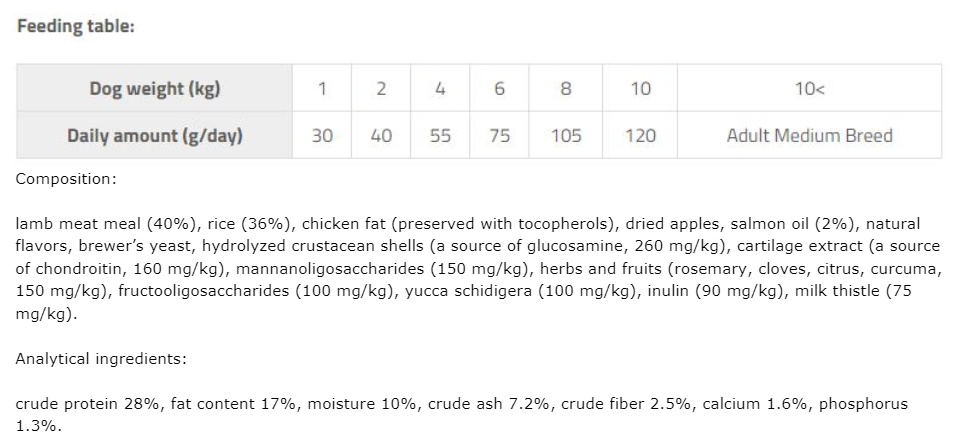This screenshot has width=960, height=448.
Task: Click the 8 kg dog weight cell
Action: tap(566, 88)
